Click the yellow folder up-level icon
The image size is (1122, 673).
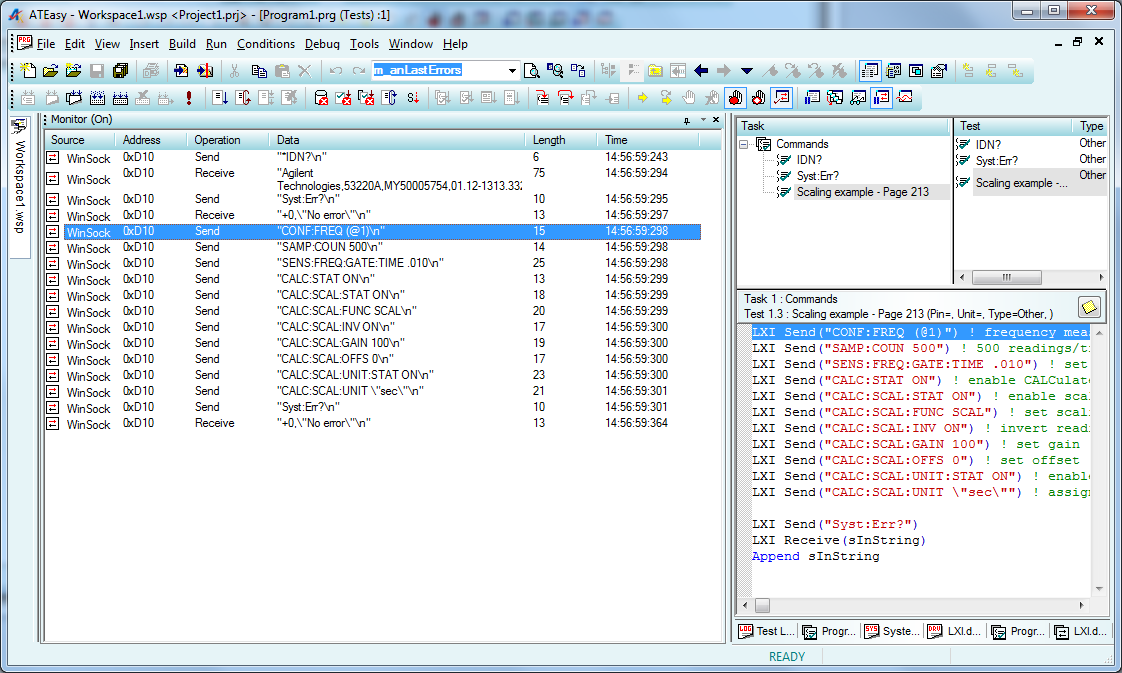pyautogui.click(x=655, y=70)
